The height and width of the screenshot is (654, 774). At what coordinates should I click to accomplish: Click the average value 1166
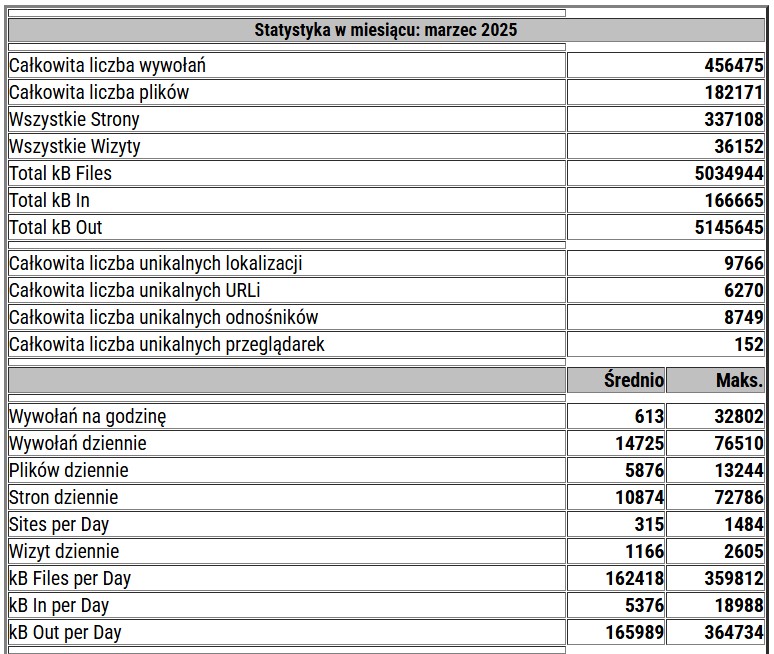[x=644, y=551]
